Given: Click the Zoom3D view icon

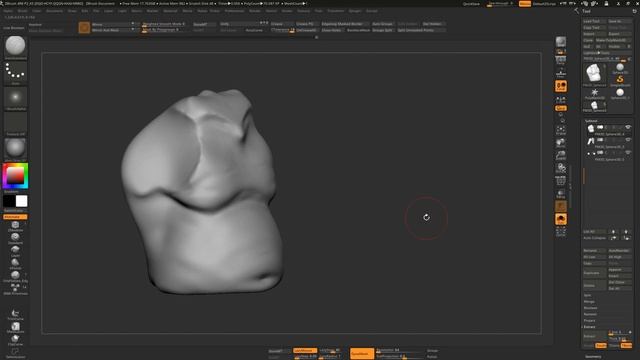Looking at the screenshot, I should coord(561,155).
